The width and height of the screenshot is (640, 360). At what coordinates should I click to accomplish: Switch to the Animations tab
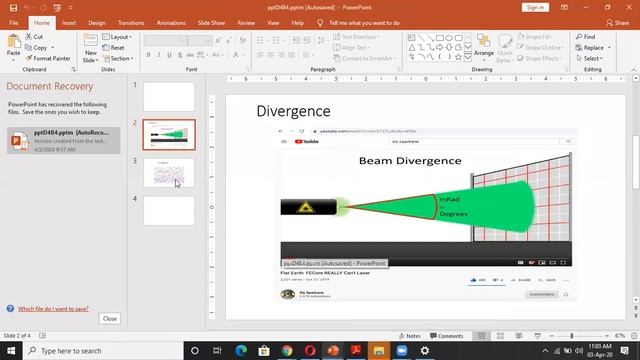click(x=171, y=23)
